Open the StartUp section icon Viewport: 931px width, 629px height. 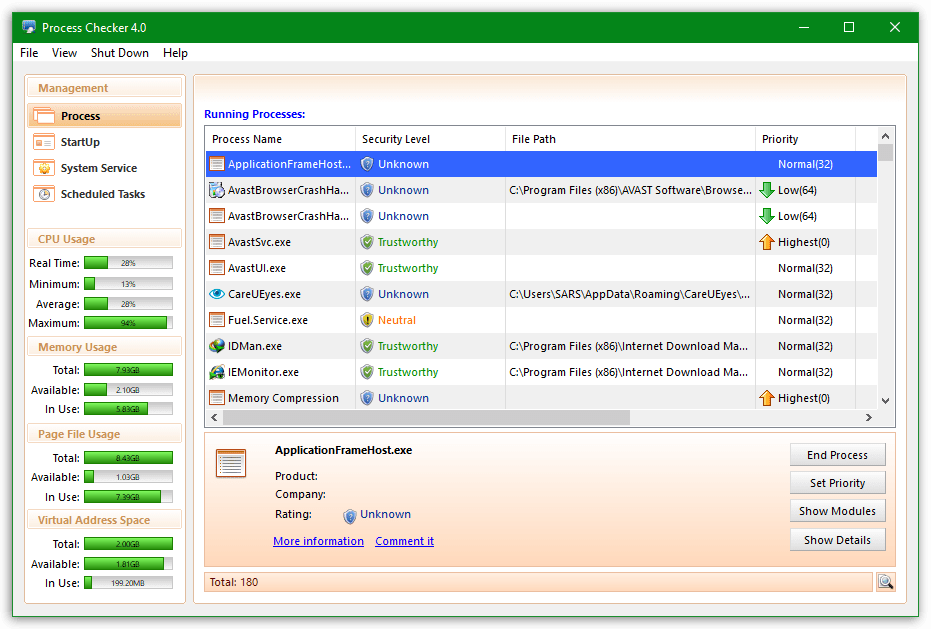[x=44, y=142]
